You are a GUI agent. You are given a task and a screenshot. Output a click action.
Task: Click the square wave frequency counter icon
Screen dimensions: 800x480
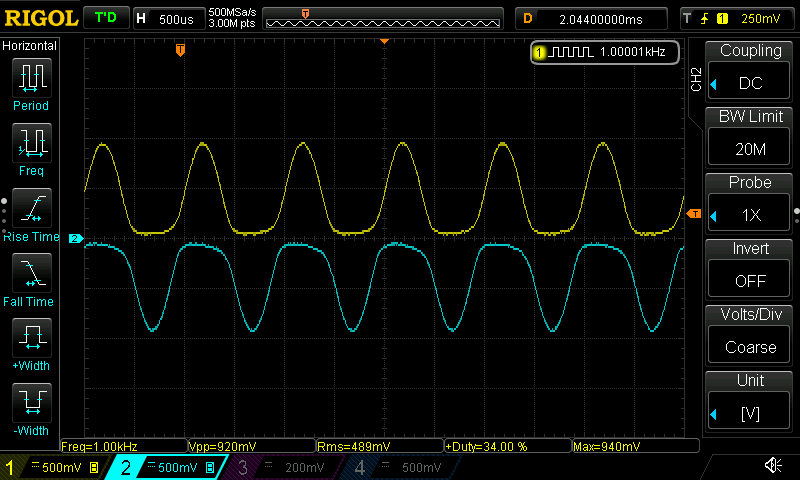[573, 52]
